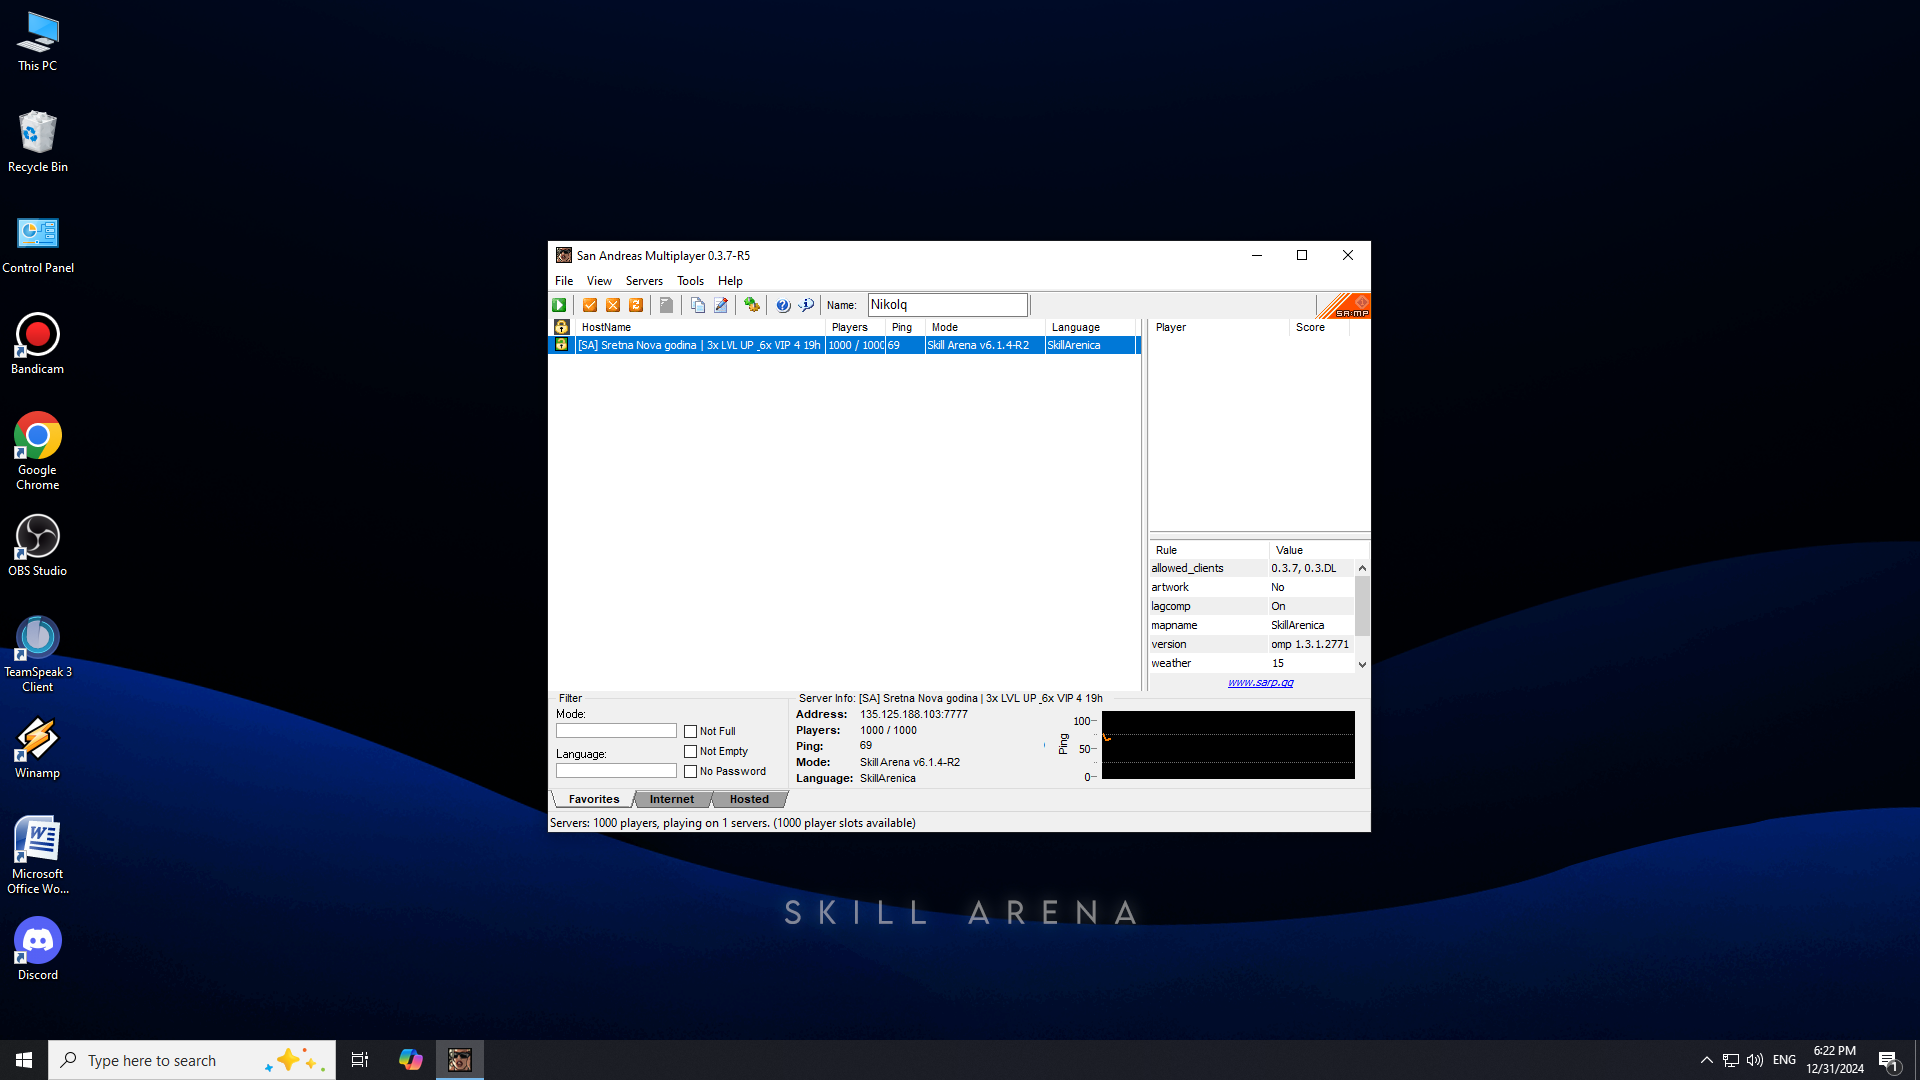Switch to the Hosted tab

pos(749,799)
